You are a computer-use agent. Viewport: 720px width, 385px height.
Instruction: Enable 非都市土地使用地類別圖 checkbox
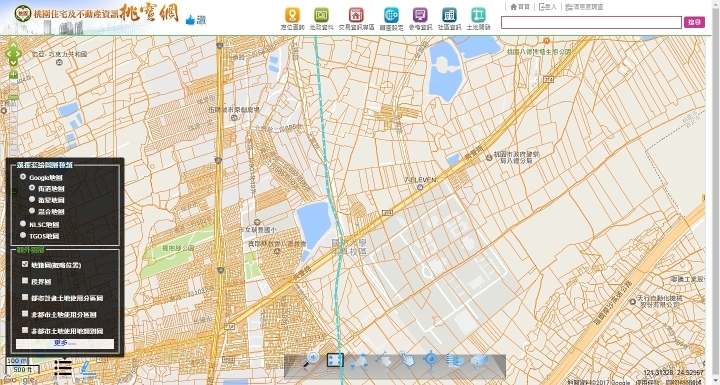coord(25,330)
